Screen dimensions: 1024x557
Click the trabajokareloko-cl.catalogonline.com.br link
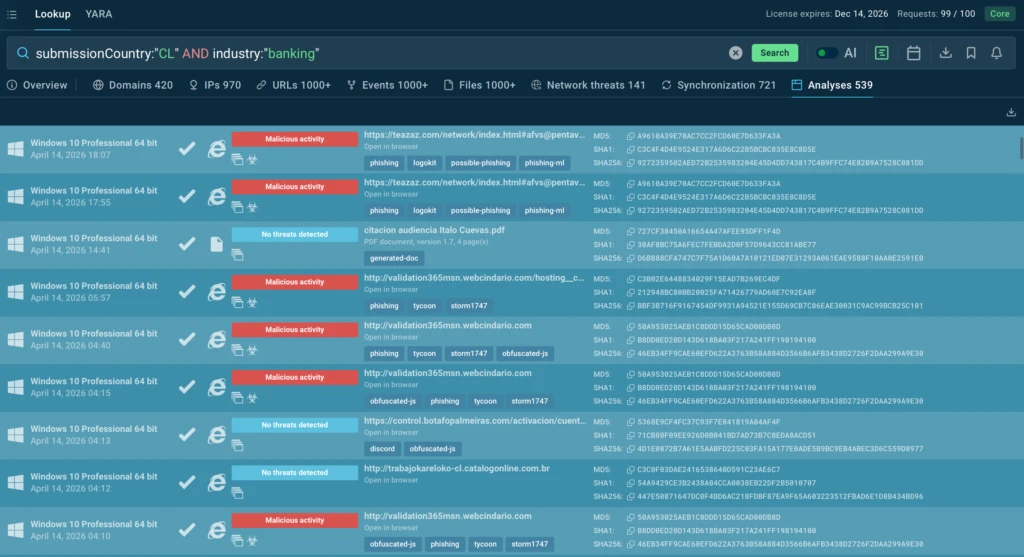click(x=457, y=468)
